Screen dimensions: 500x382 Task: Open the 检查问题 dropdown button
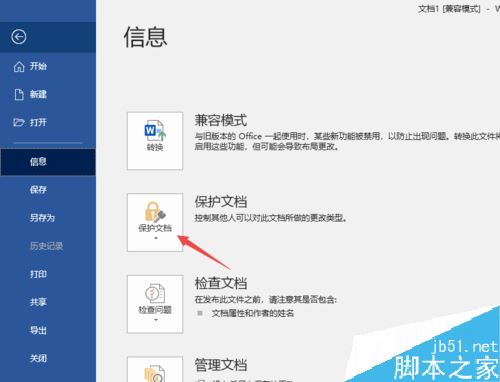pos(155,304)
